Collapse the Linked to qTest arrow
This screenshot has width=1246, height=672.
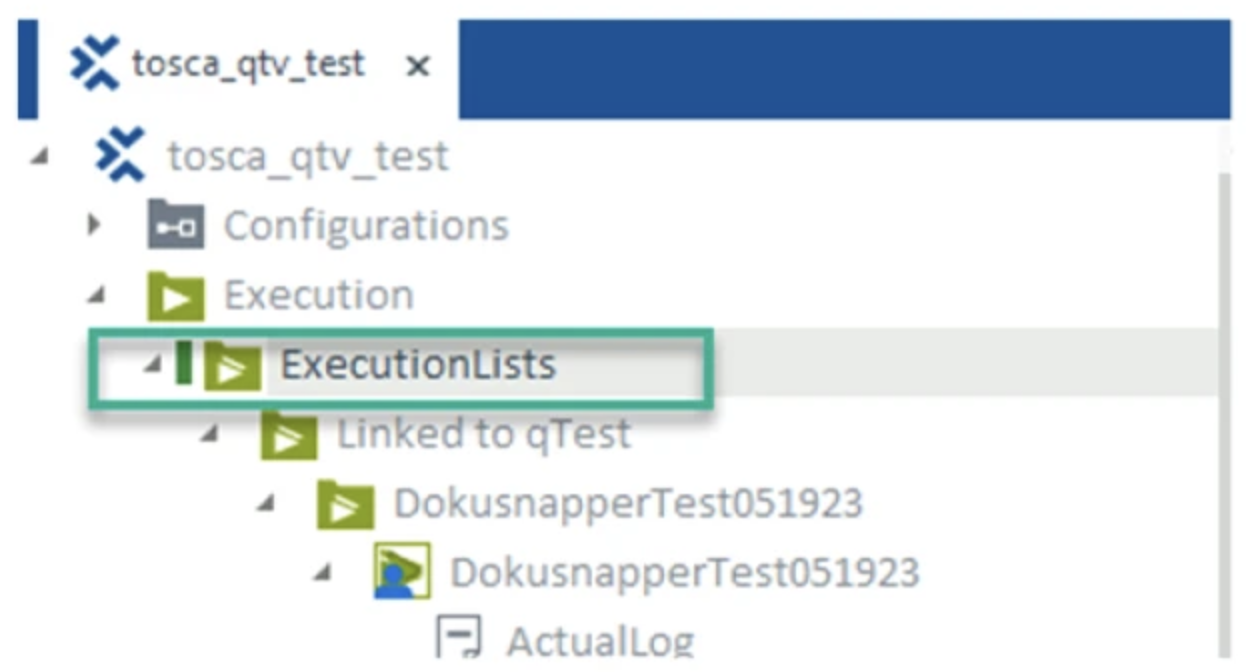coord(210,435)
